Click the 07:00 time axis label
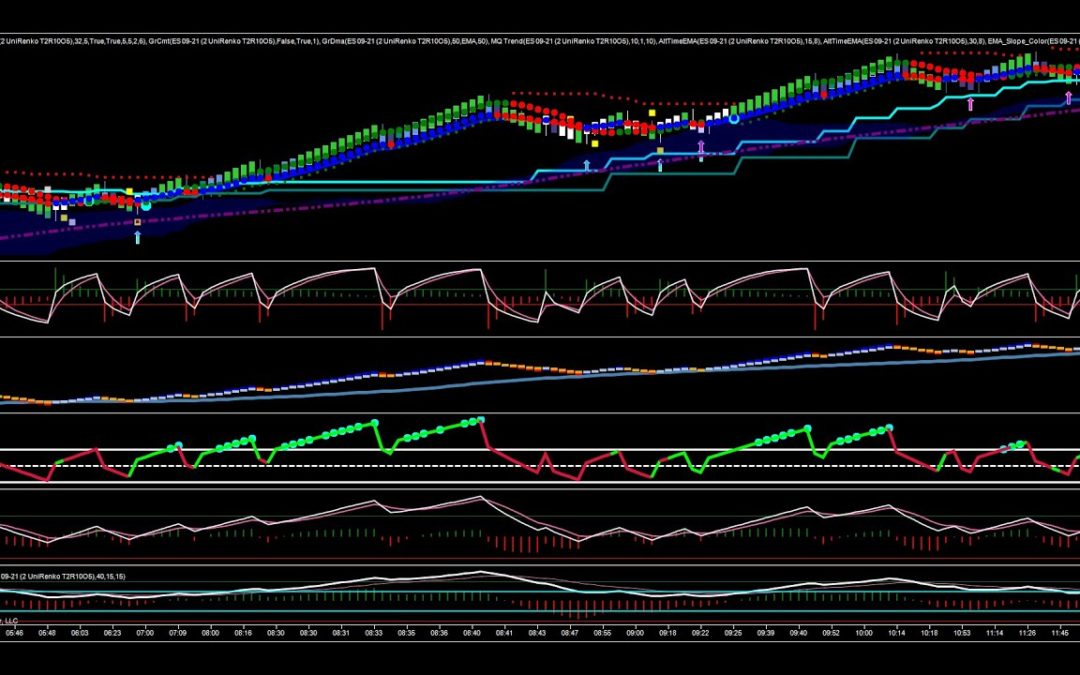This screenshot has width=1080, height=675. pos(145,632)
